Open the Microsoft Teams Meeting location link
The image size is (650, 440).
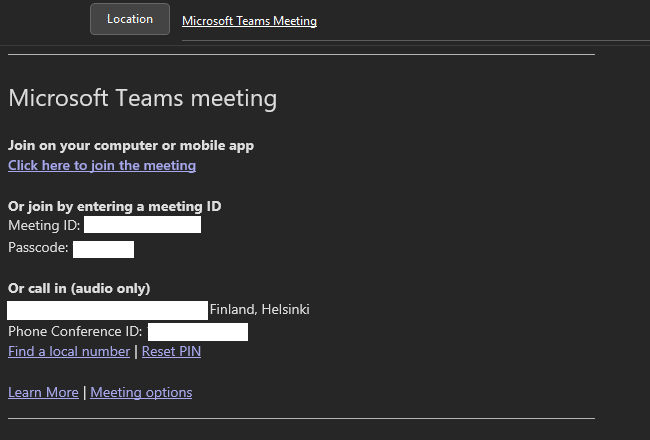[x=249, y=21]
